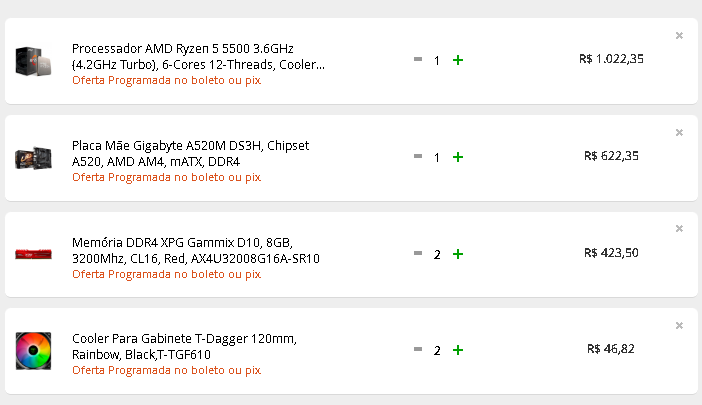
Task: Add another T-Dagger 120mm cabinet cooler
Action: click(x=458, y=350)
